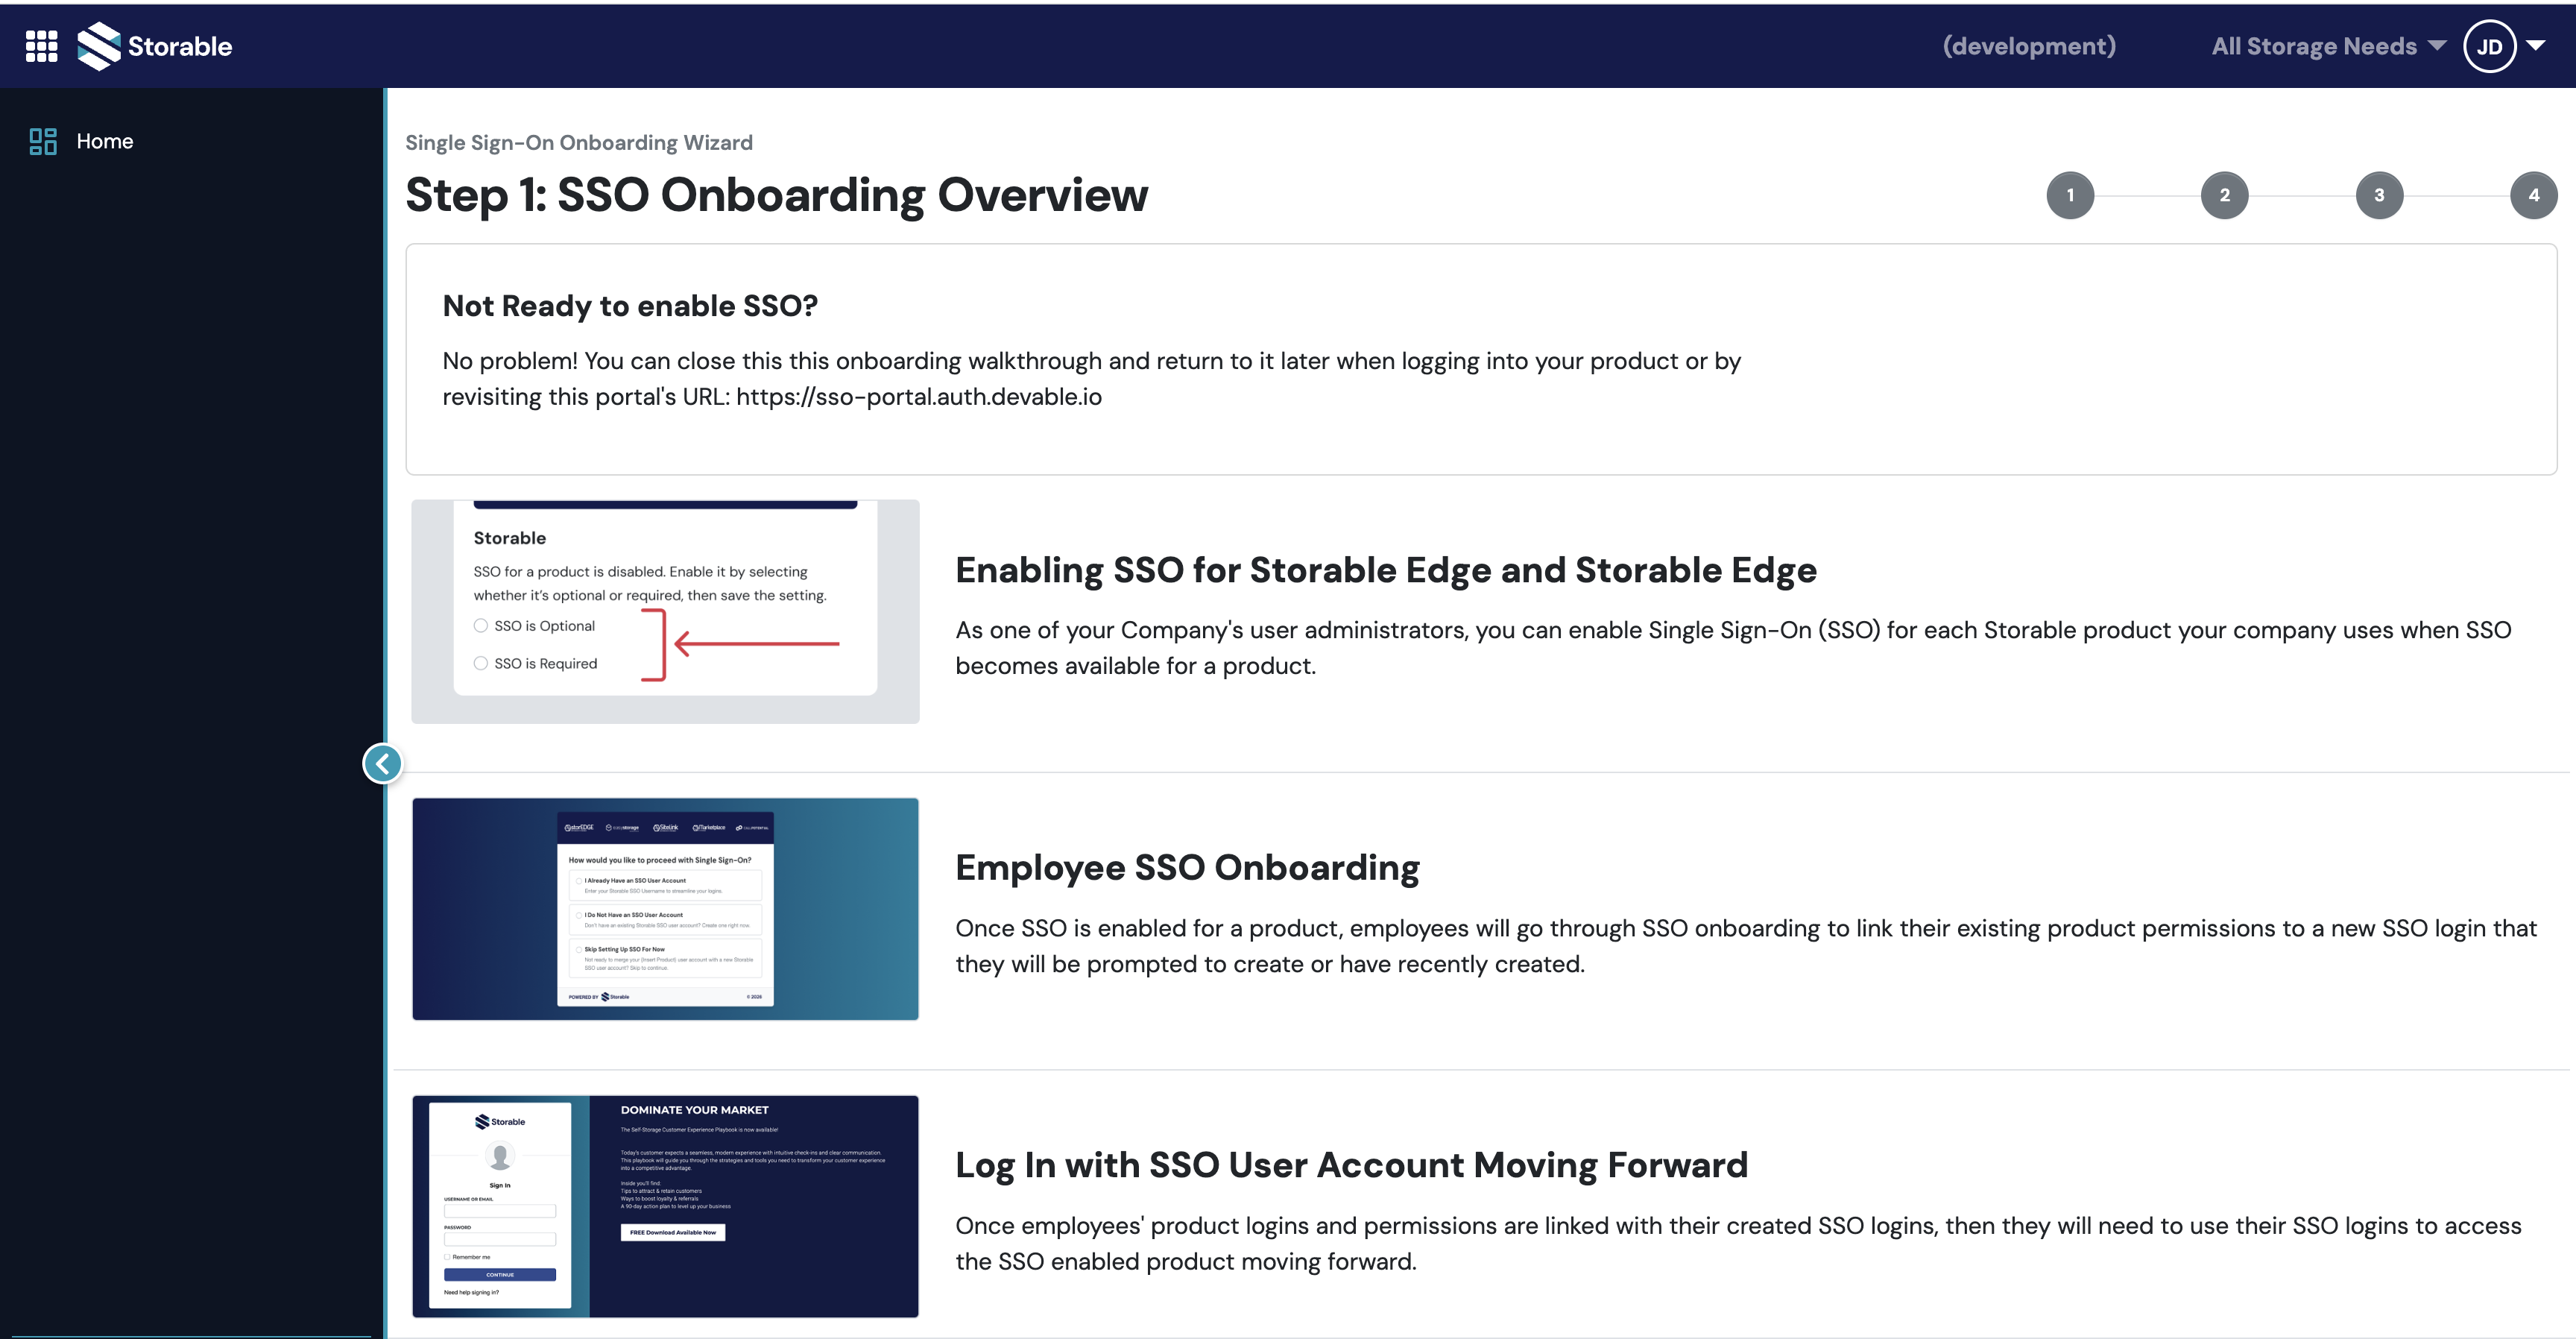The image size is (2576, 1339).
Task: Jump to wizard step 2 circle
Action: point(2224,195)
